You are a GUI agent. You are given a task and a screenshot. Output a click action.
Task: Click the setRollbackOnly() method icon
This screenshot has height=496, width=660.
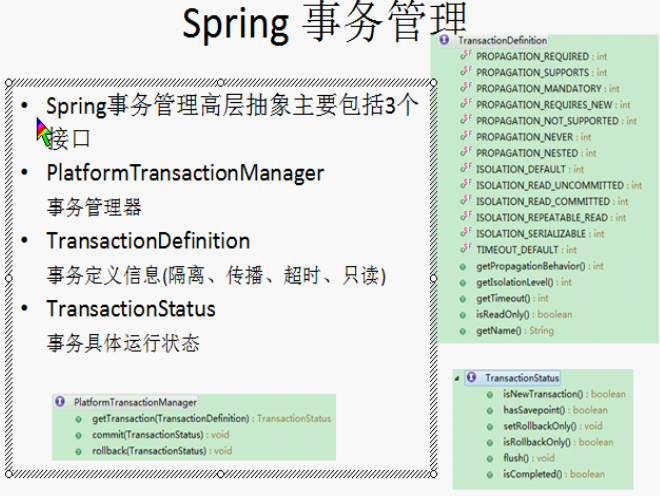coord(490,427)
